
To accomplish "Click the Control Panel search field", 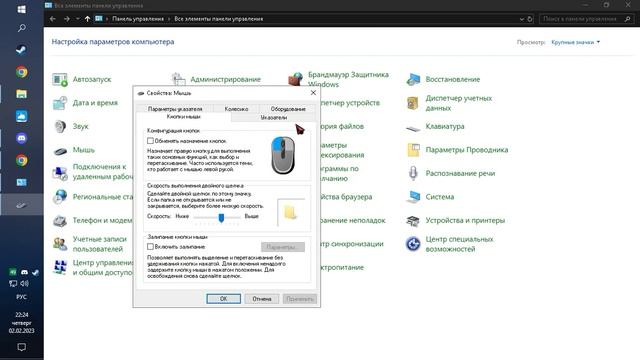I will (586, 19).
